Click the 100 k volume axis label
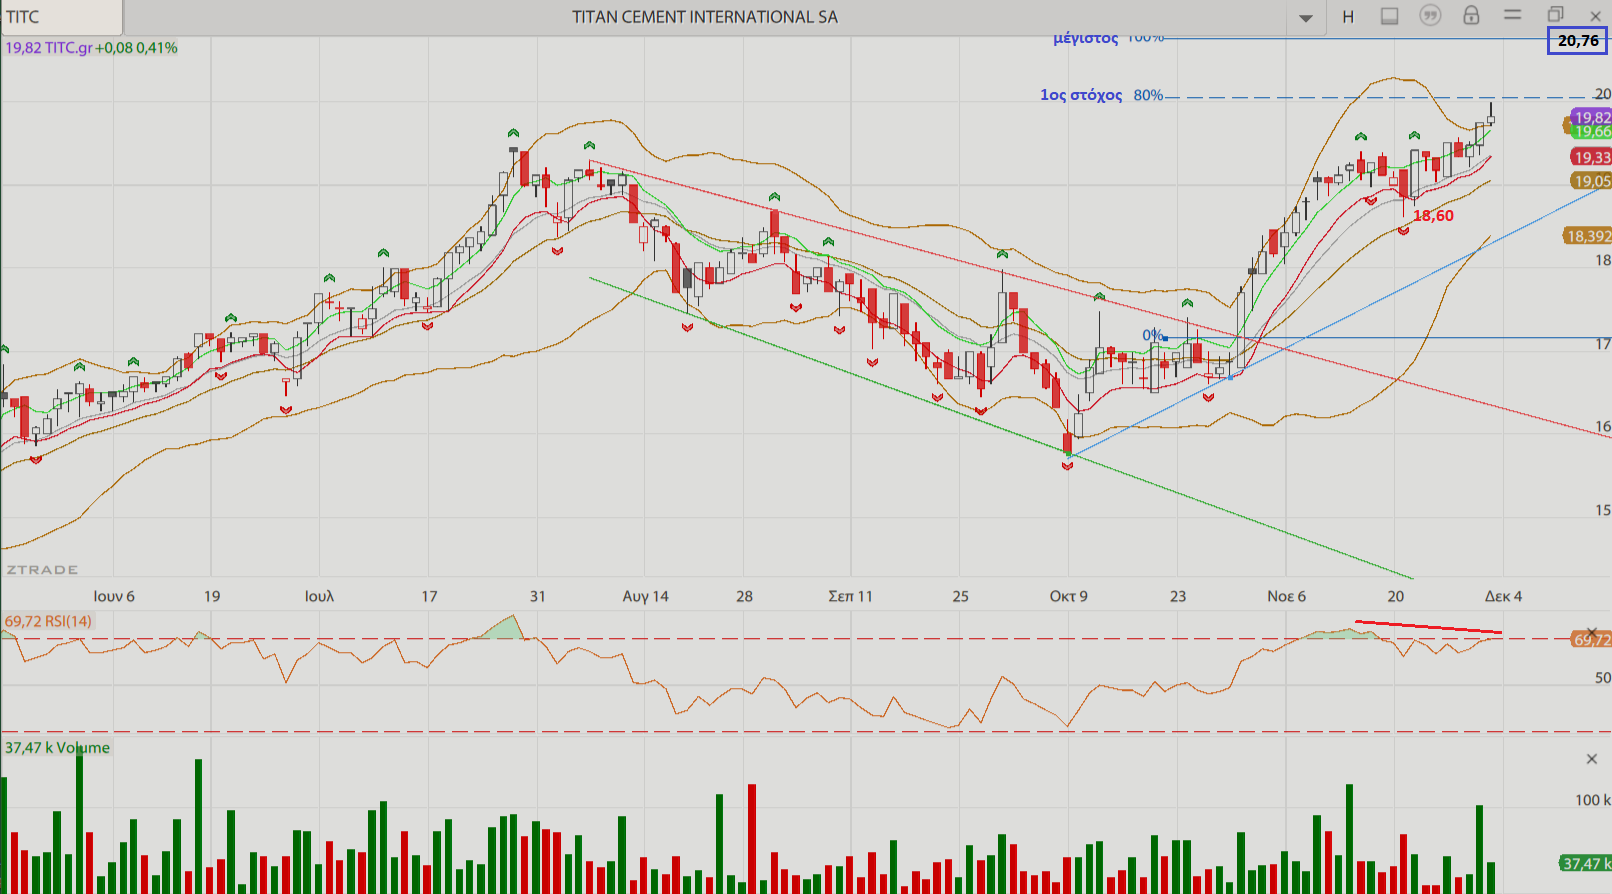Image resolution: width=1612 pixels, height=894 pixels. 1592,800
